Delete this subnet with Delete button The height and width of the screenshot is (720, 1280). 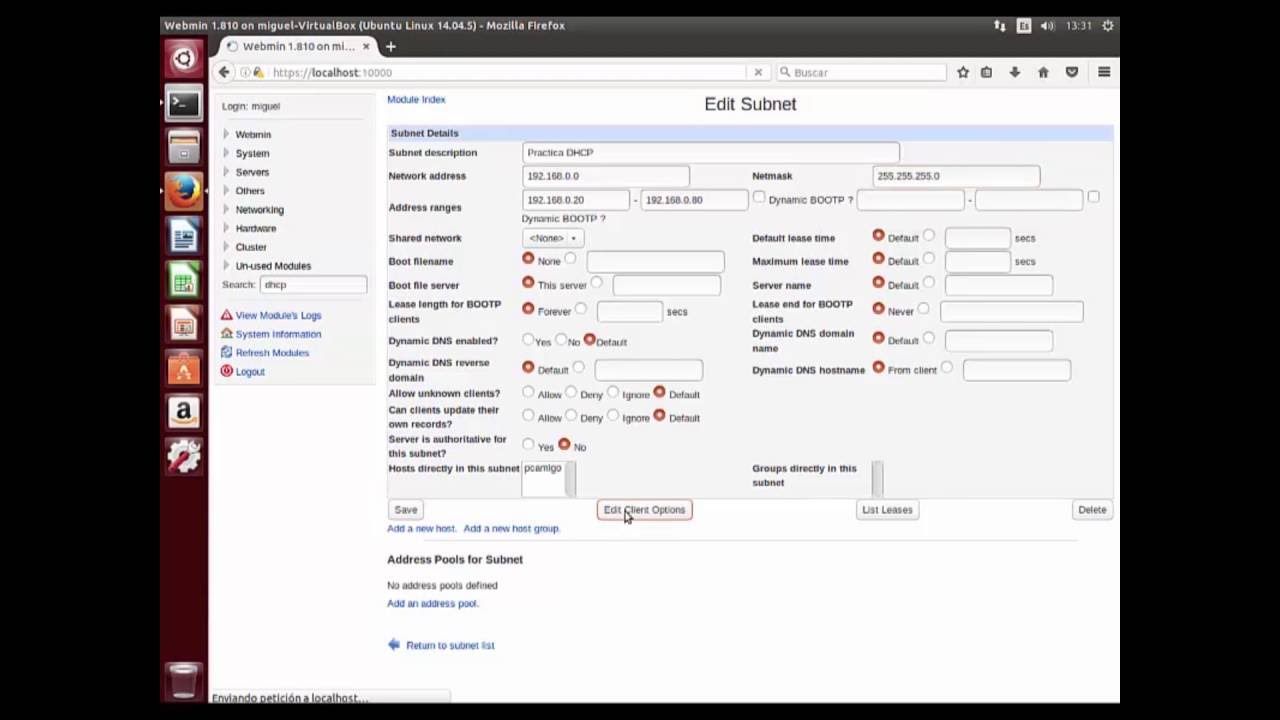click(1092, 510)
